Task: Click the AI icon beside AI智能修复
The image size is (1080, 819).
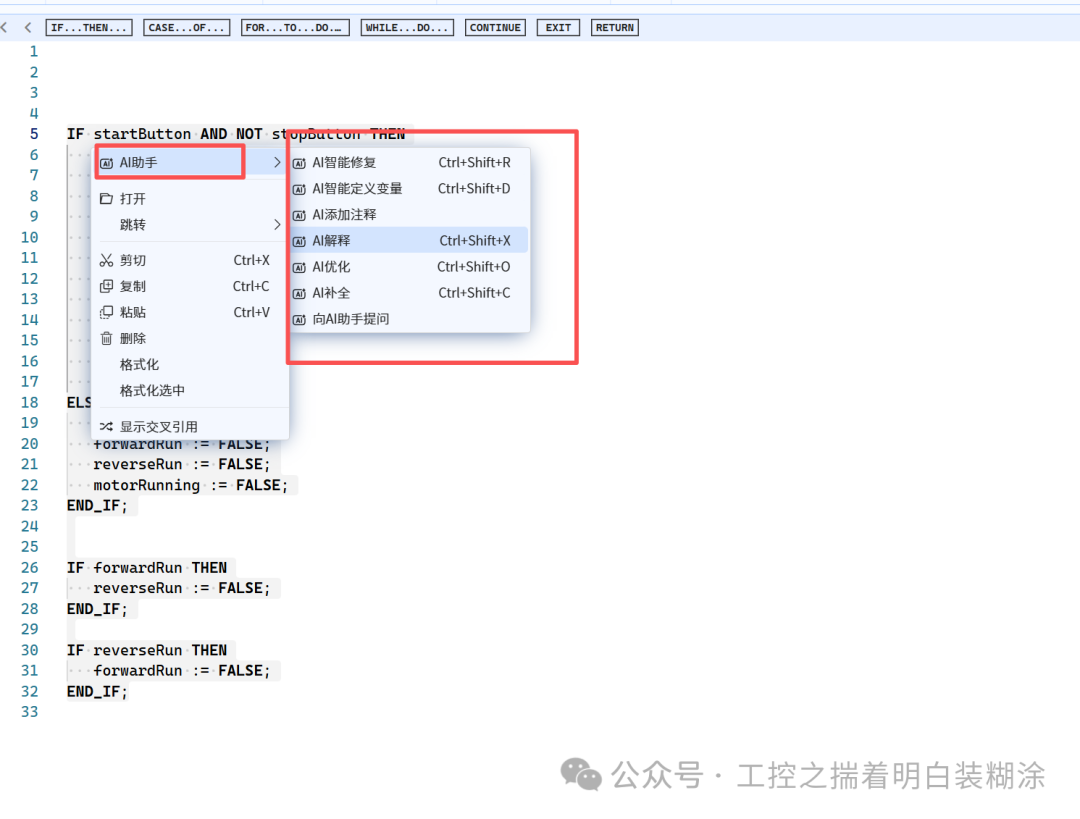Action: 299,163
